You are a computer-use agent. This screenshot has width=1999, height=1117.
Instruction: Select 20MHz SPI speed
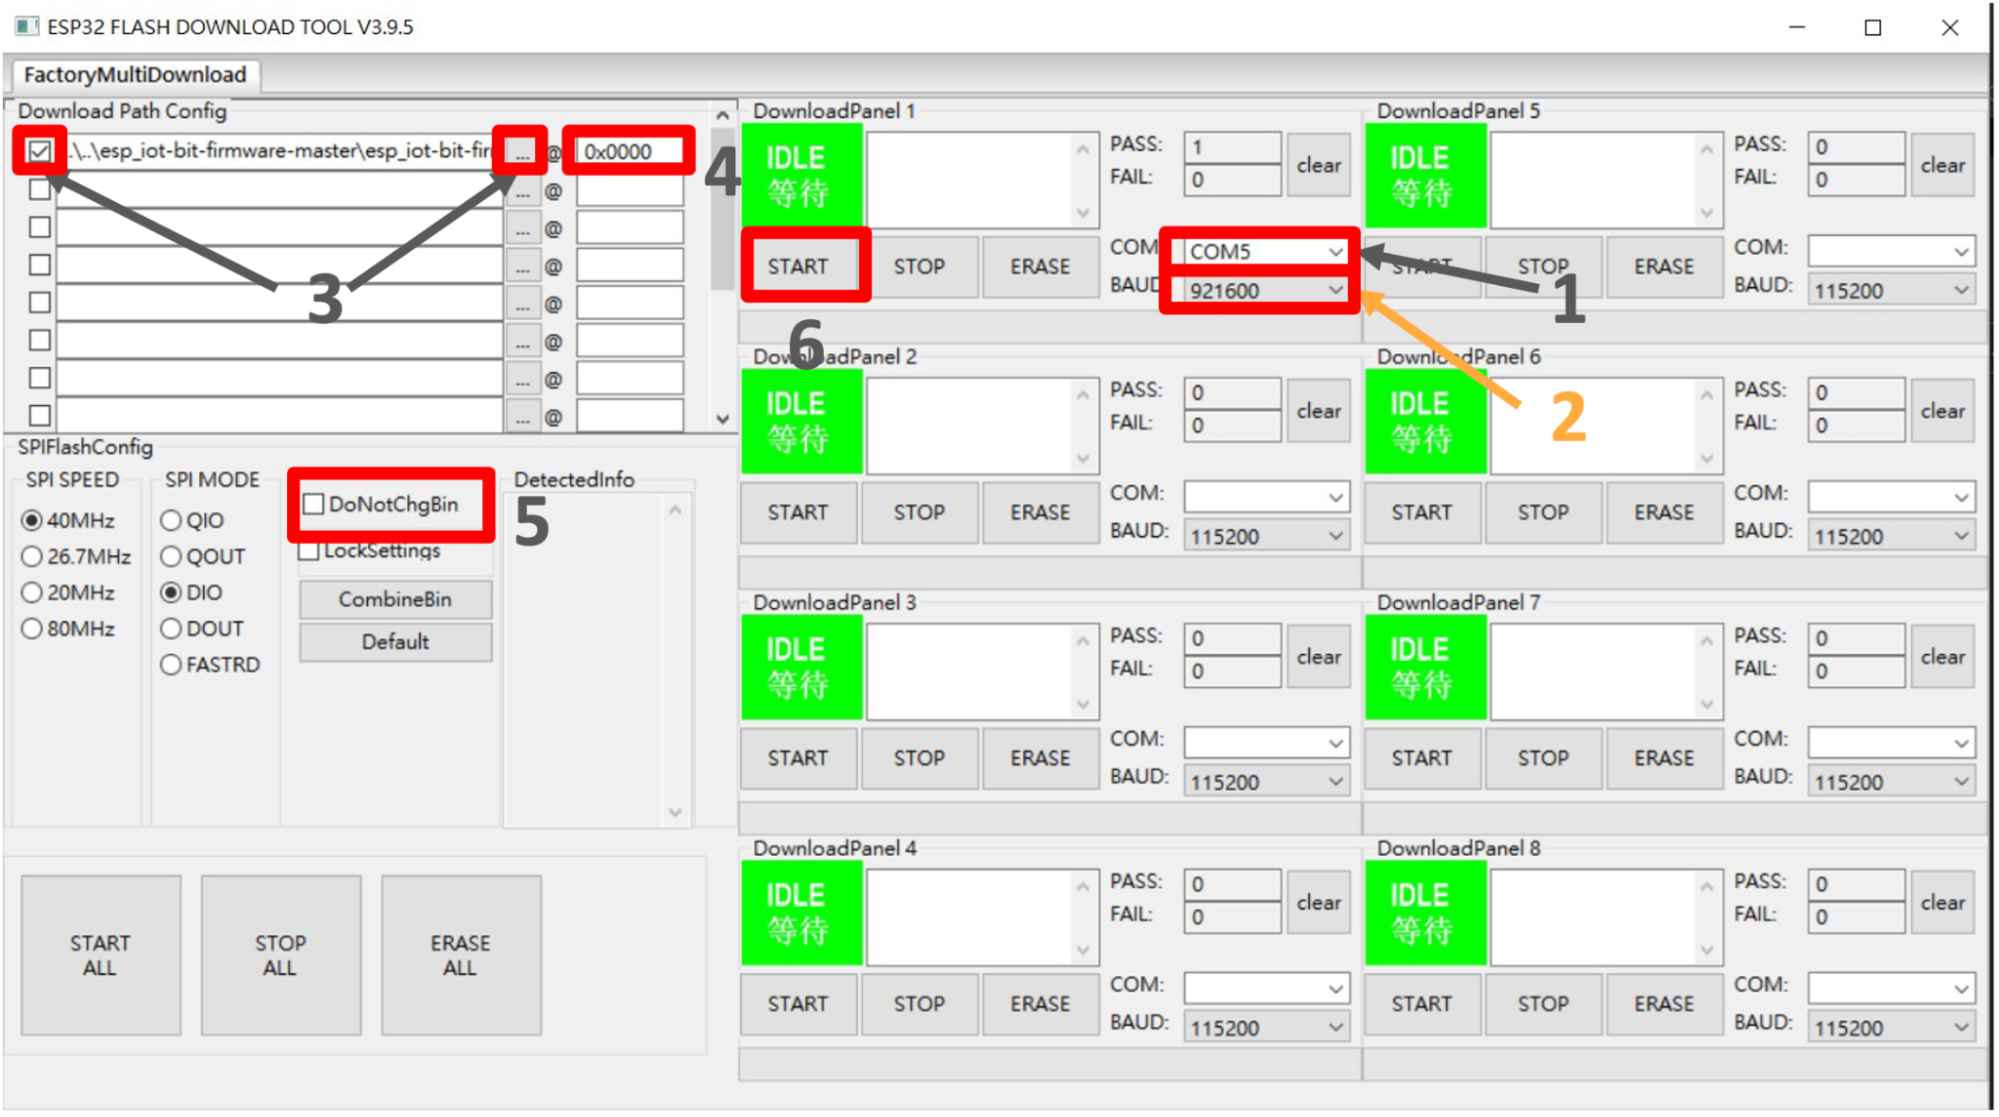coord(68,592)
